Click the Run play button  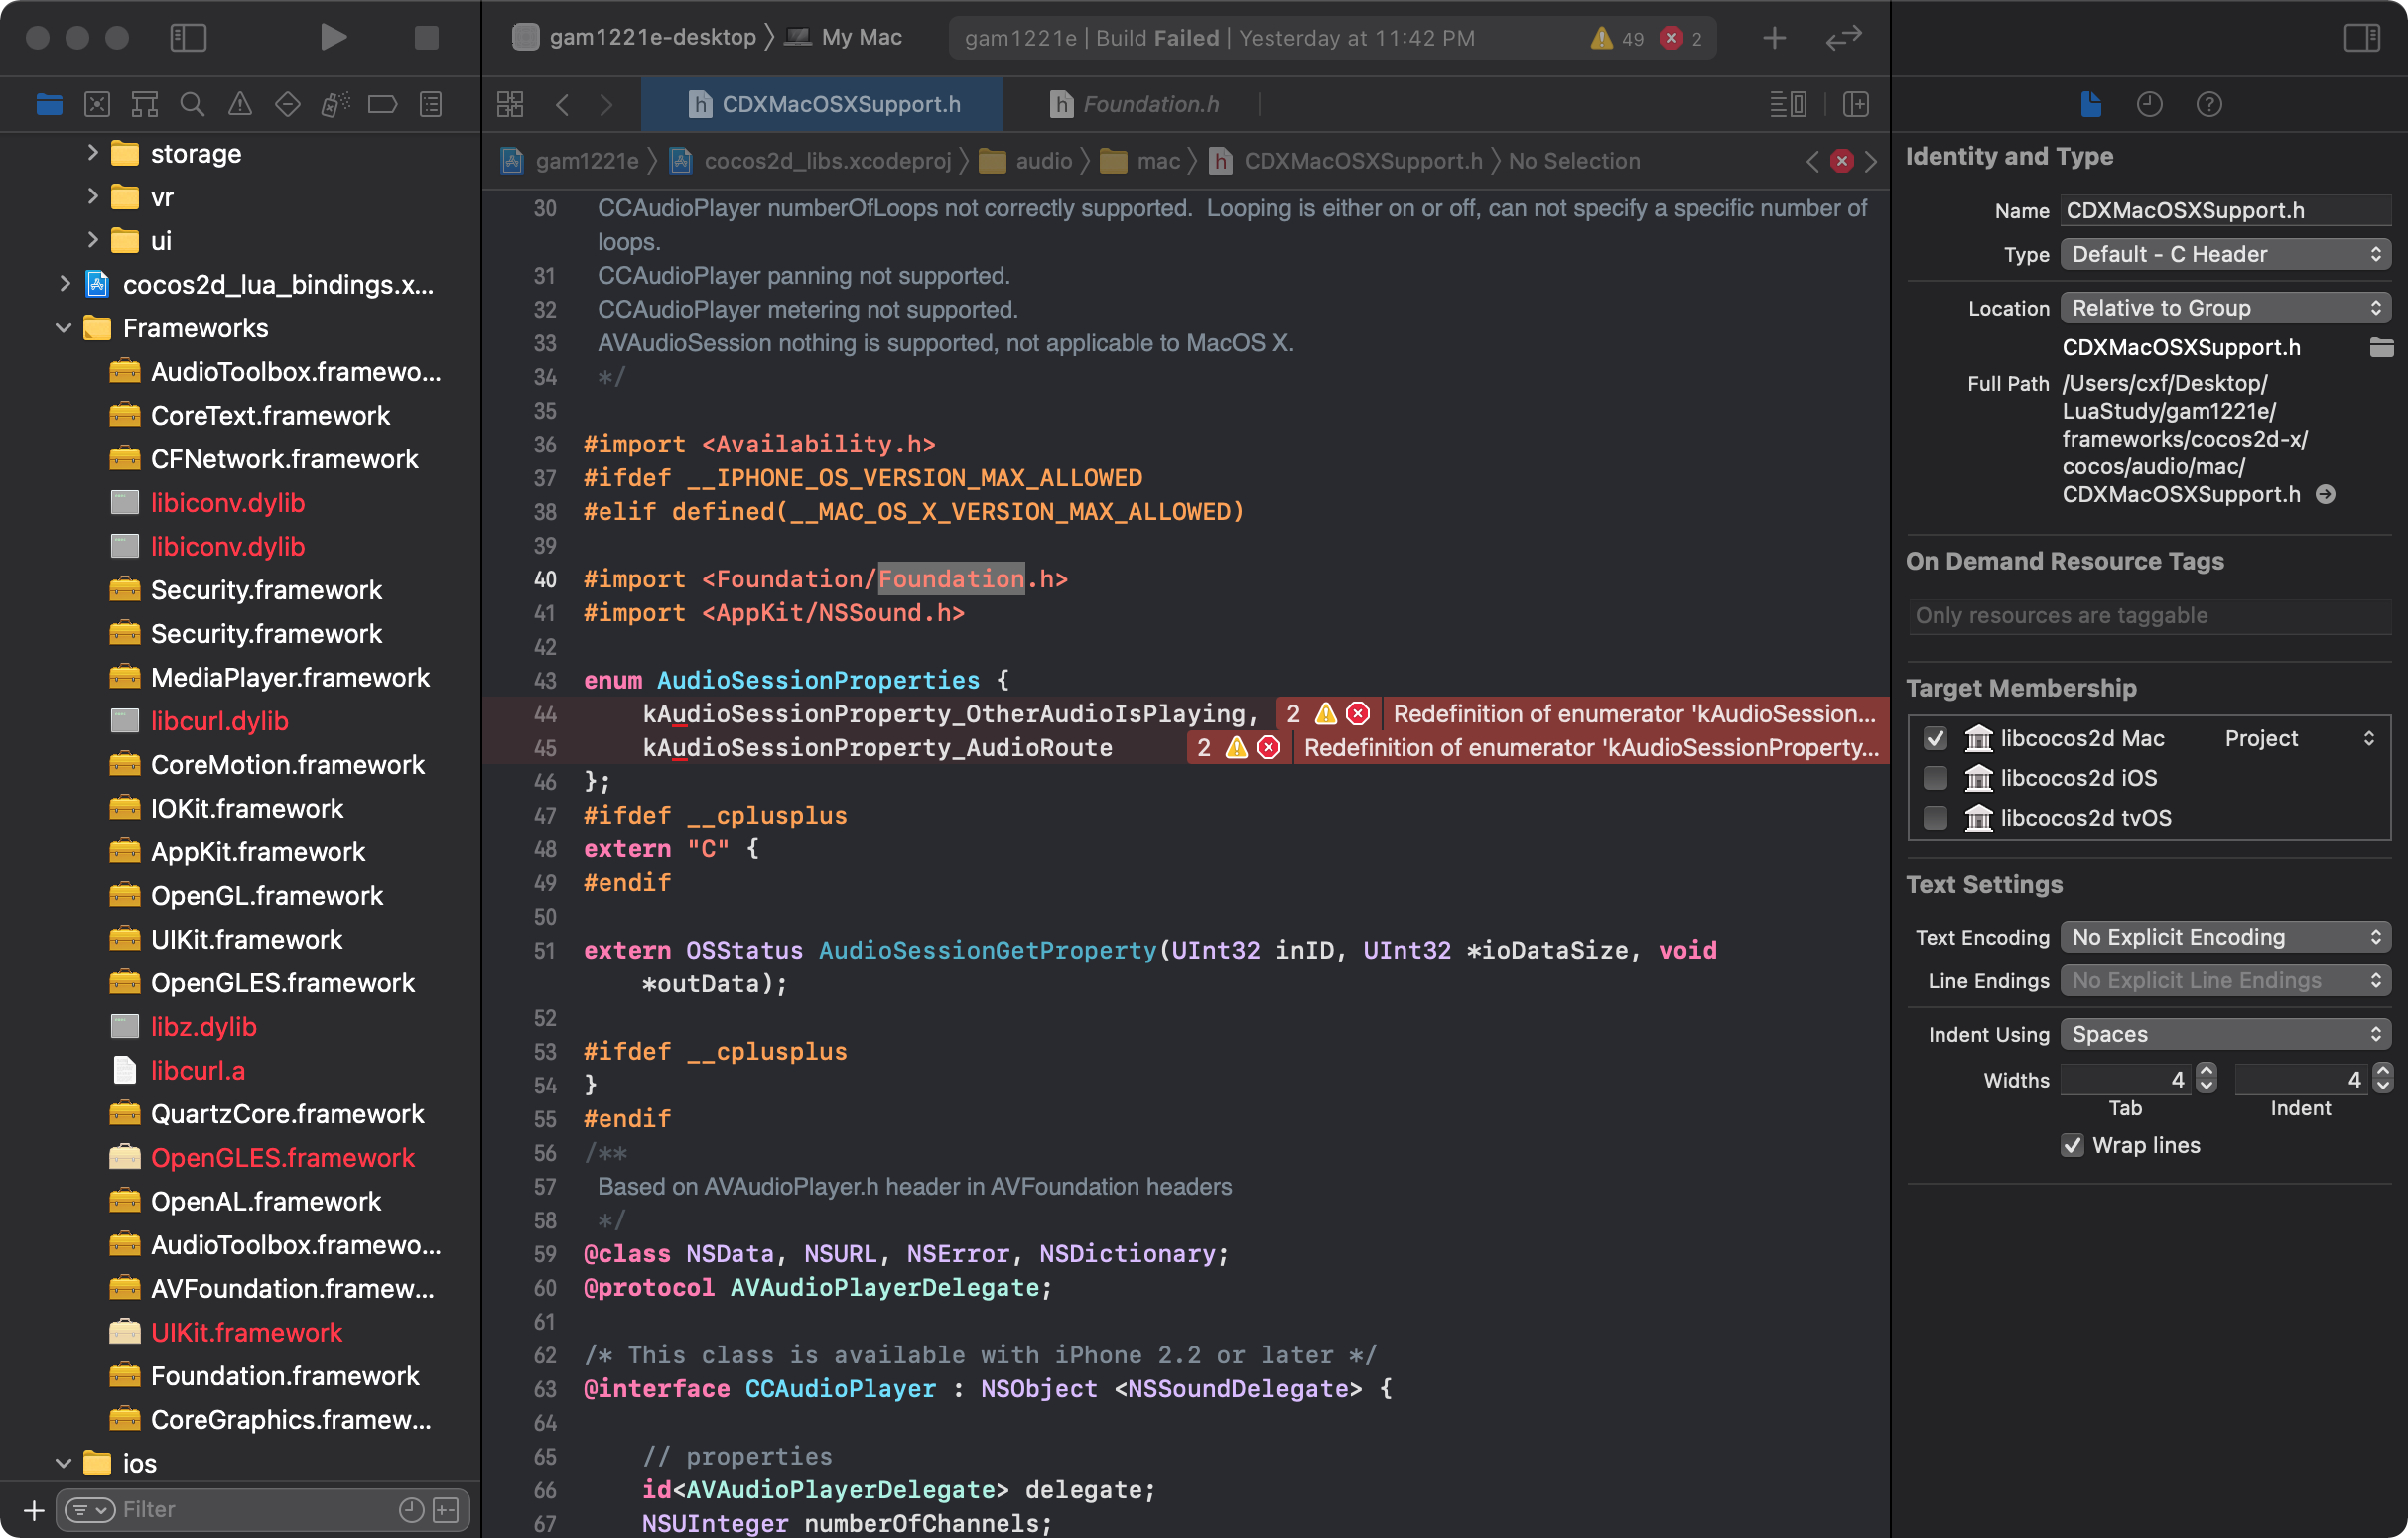point(333,38)
